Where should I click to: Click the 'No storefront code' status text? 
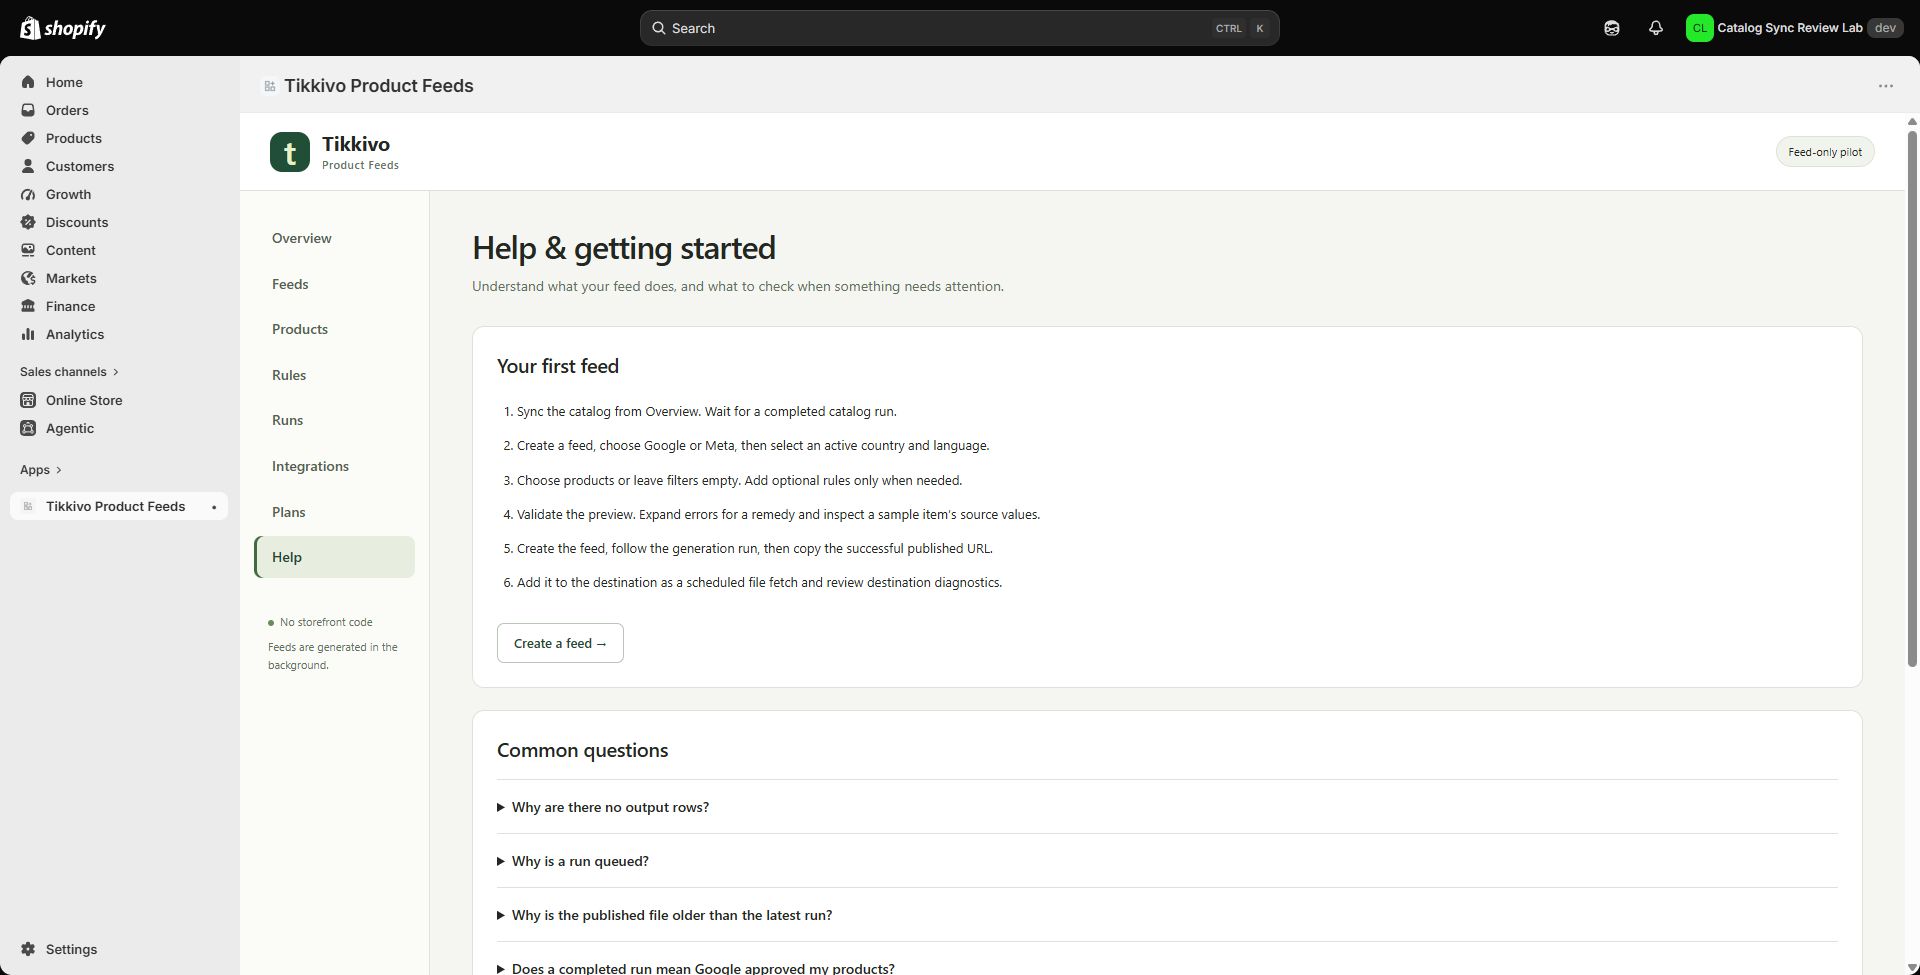[x=326, y=622]
